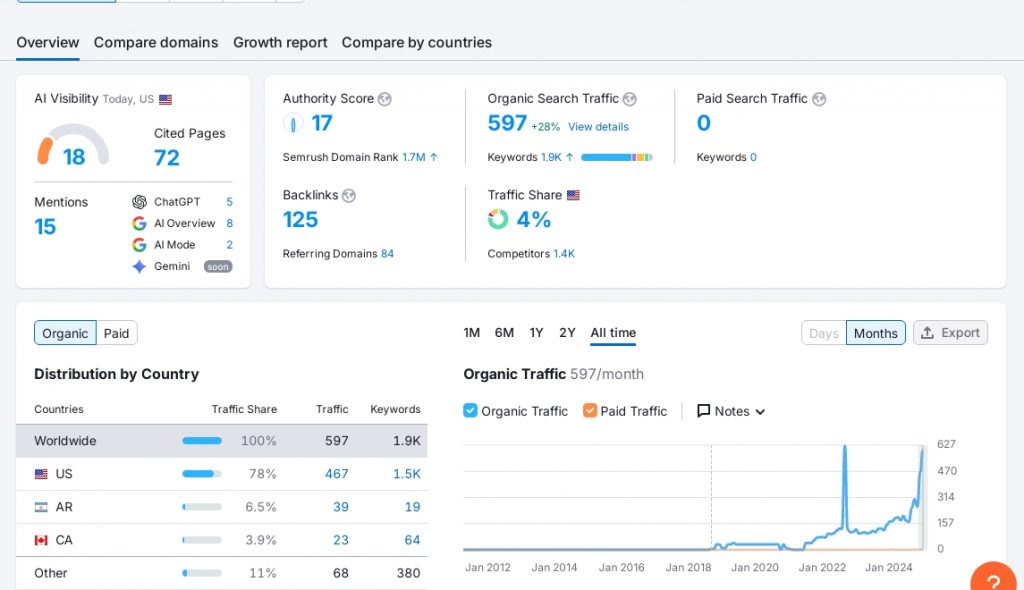The image size is (1024, 590).
Task: Uncheck the Paid Traffic checkbox
Action: pos(590,411)
